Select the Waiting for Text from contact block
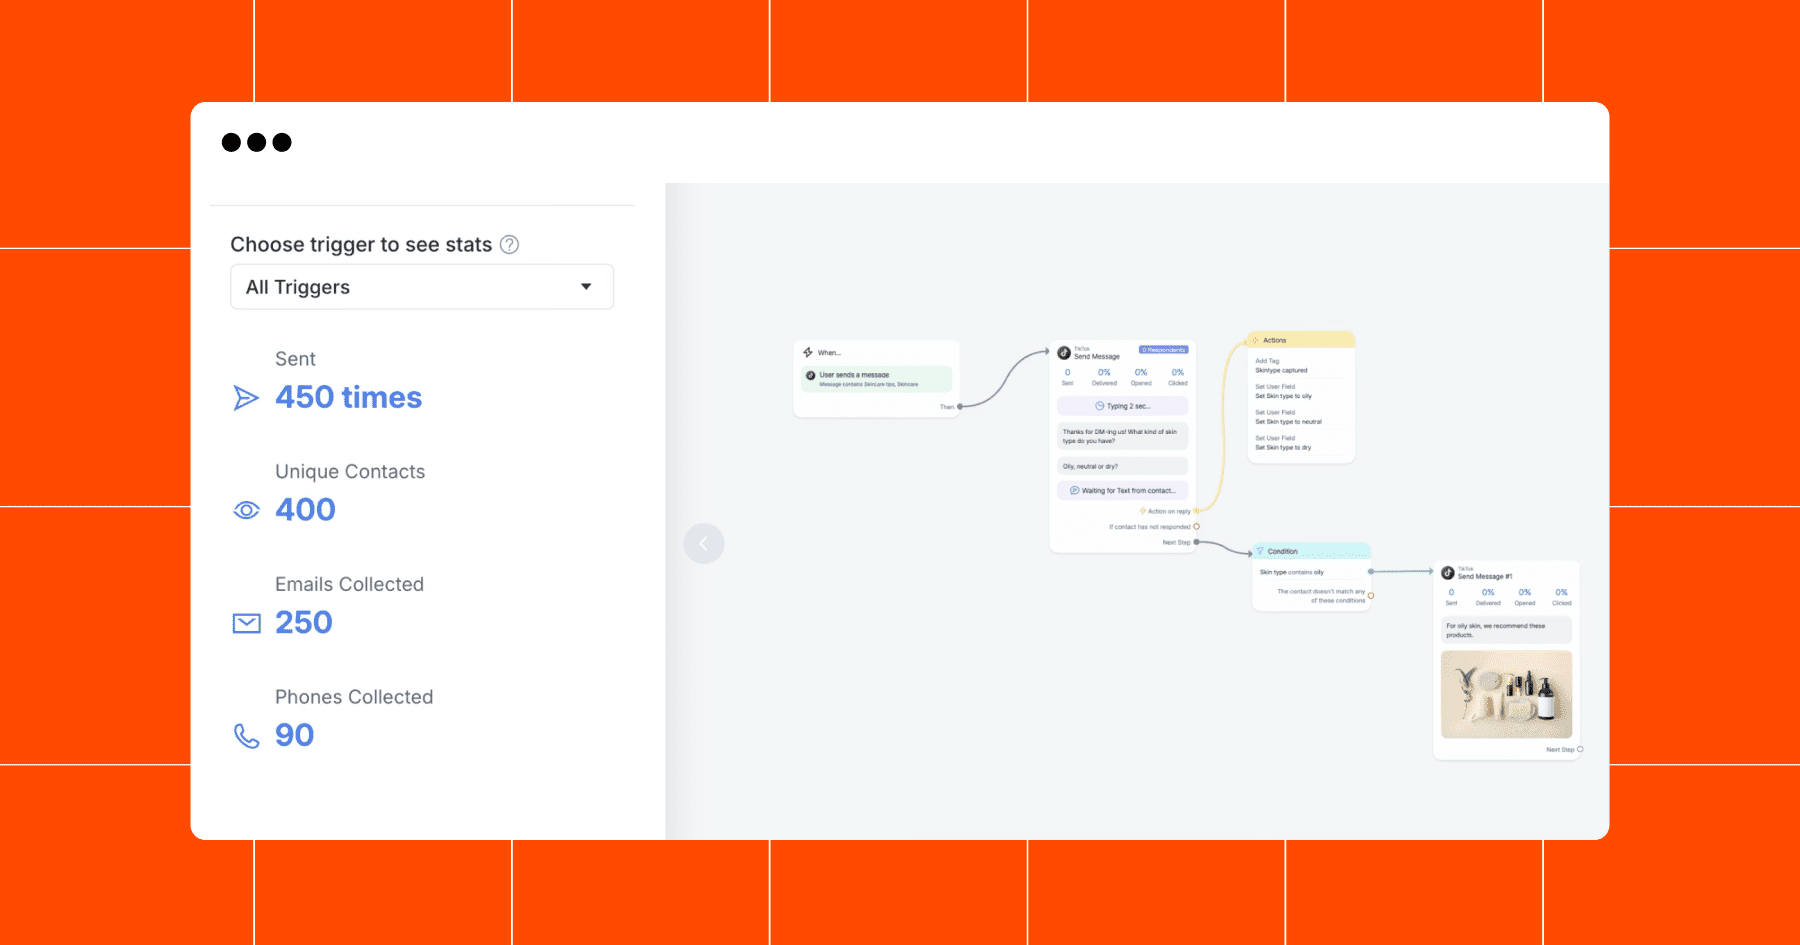This screenshot has width=1800, height=945. point(1123,490)
